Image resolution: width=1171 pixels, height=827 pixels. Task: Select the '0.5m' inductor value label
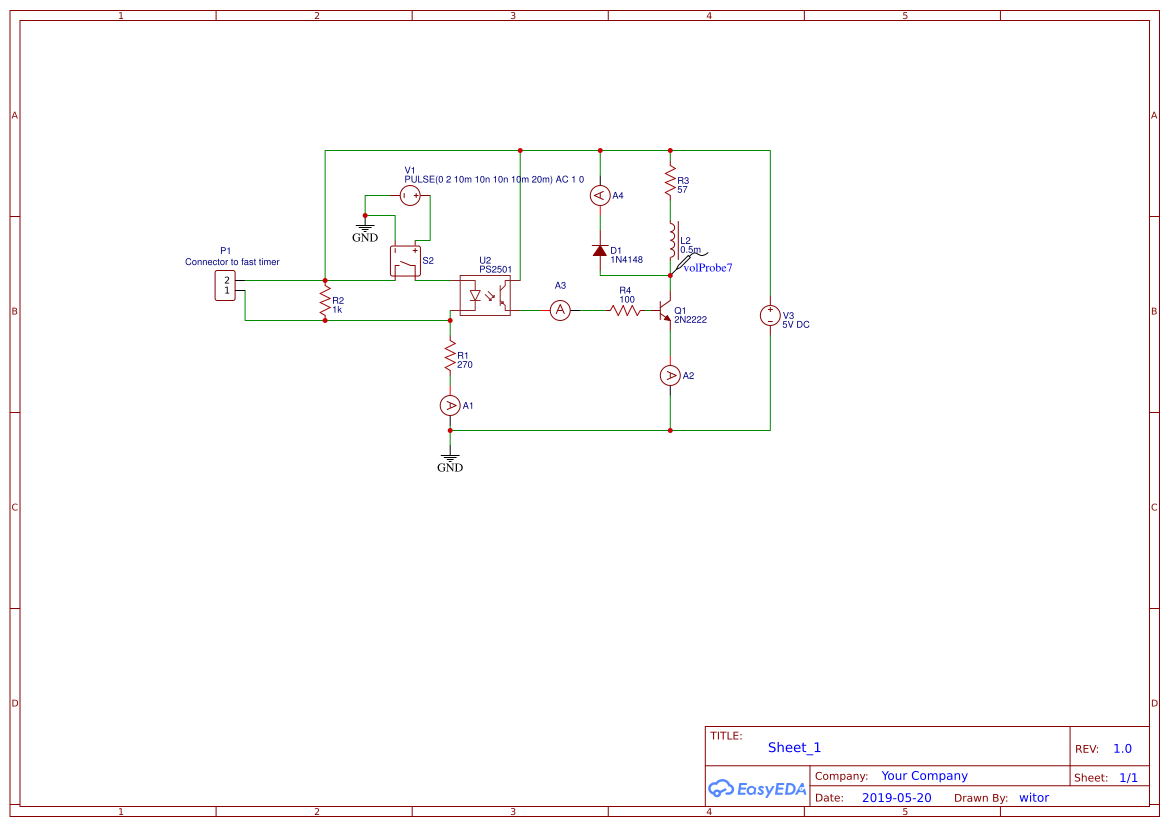pos(691,250)
